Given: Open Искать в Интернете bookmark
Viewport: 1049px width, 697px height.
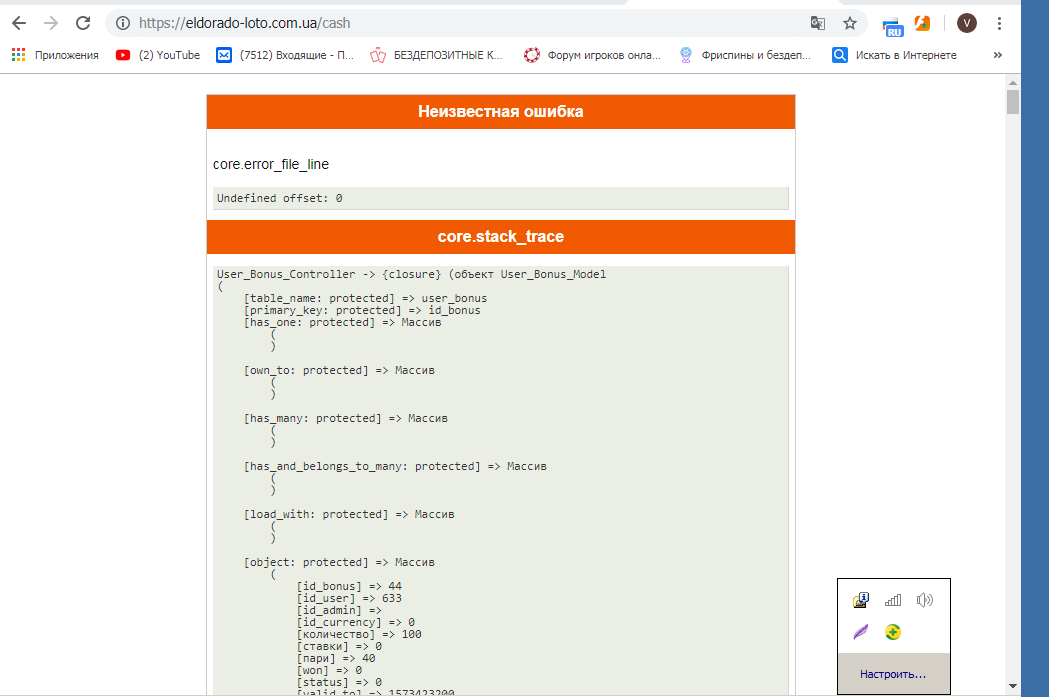Looking at the screenshot, I should [x=894, y=55].
